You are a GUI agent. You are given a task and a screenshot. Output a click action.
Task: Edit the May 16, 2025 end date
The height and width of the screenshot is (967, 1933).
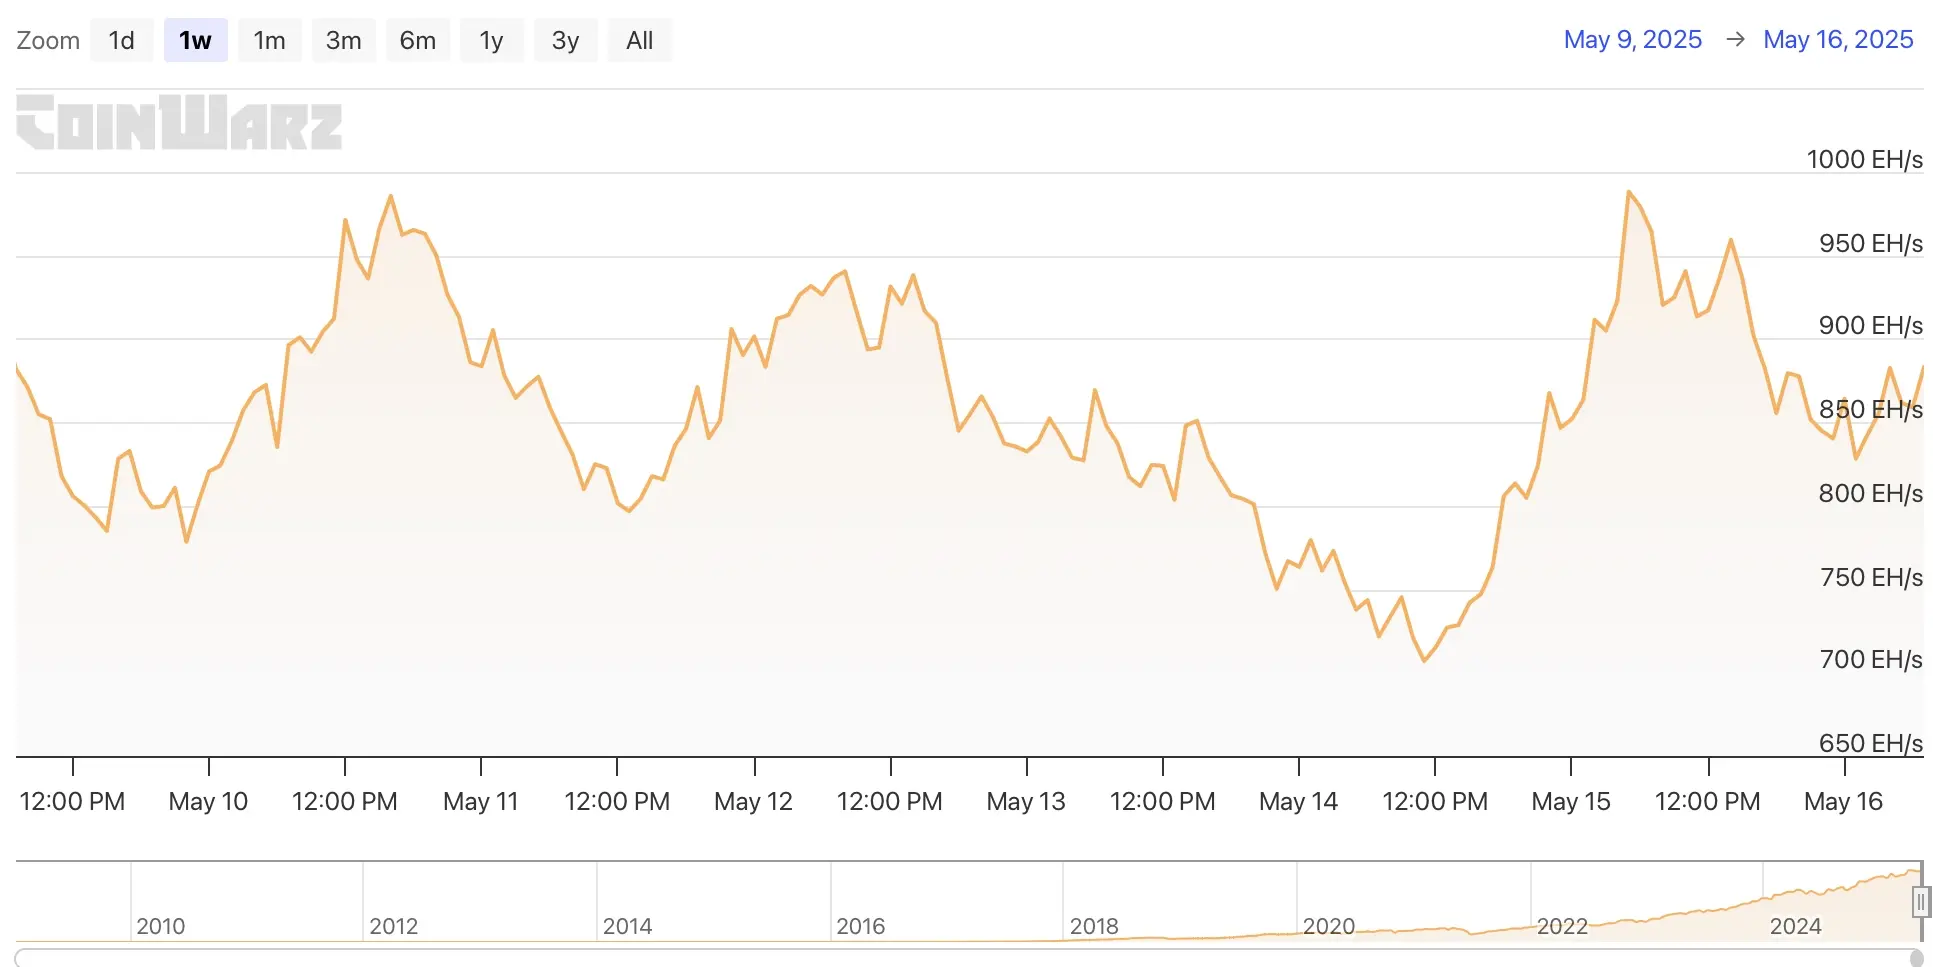1838,39
